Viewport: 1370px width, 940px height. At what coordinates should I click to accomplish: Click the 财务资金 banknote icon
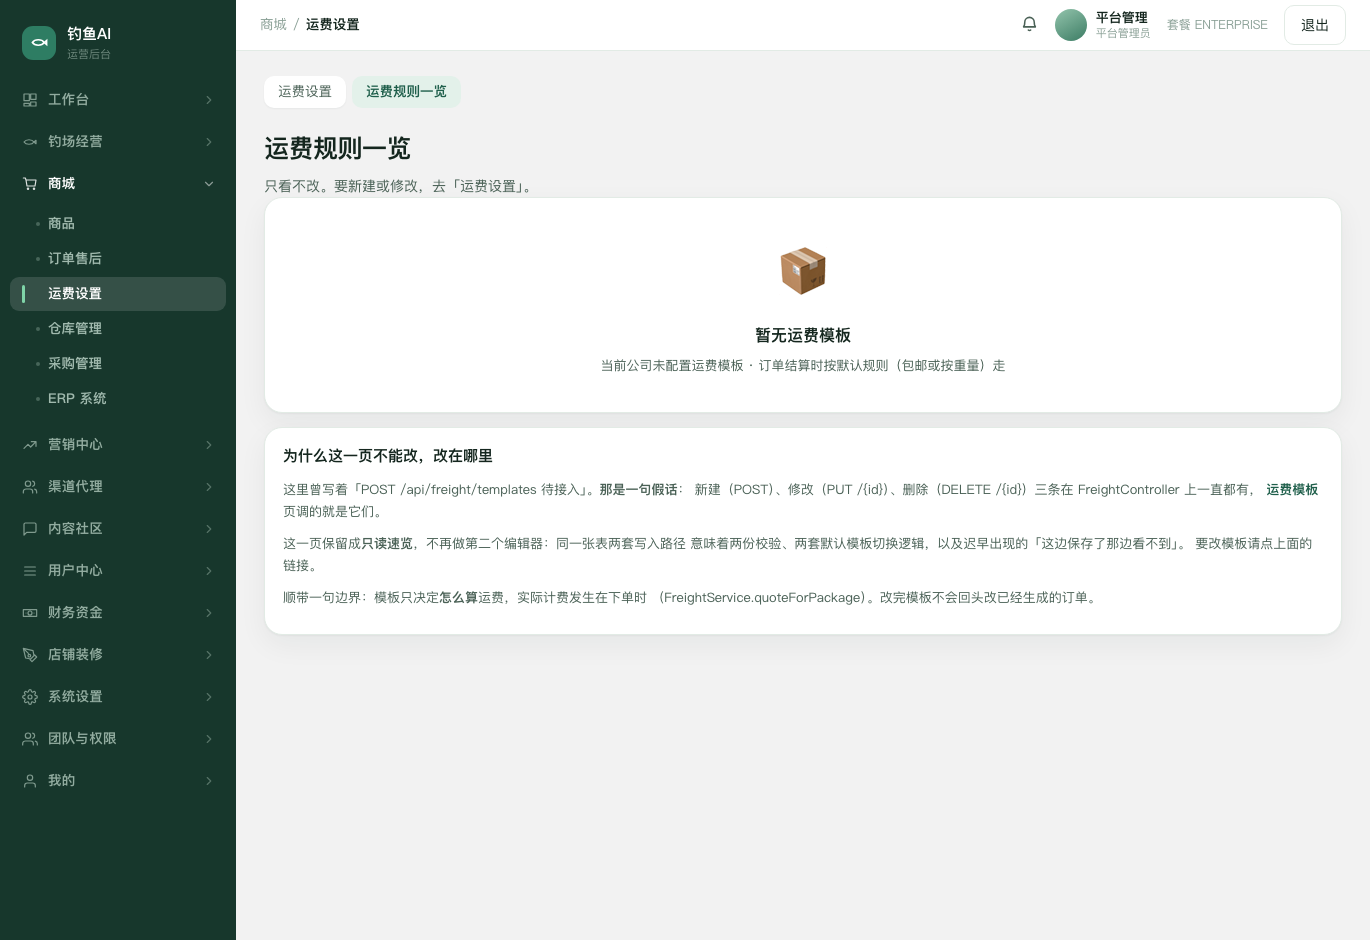tap(30, 613)
